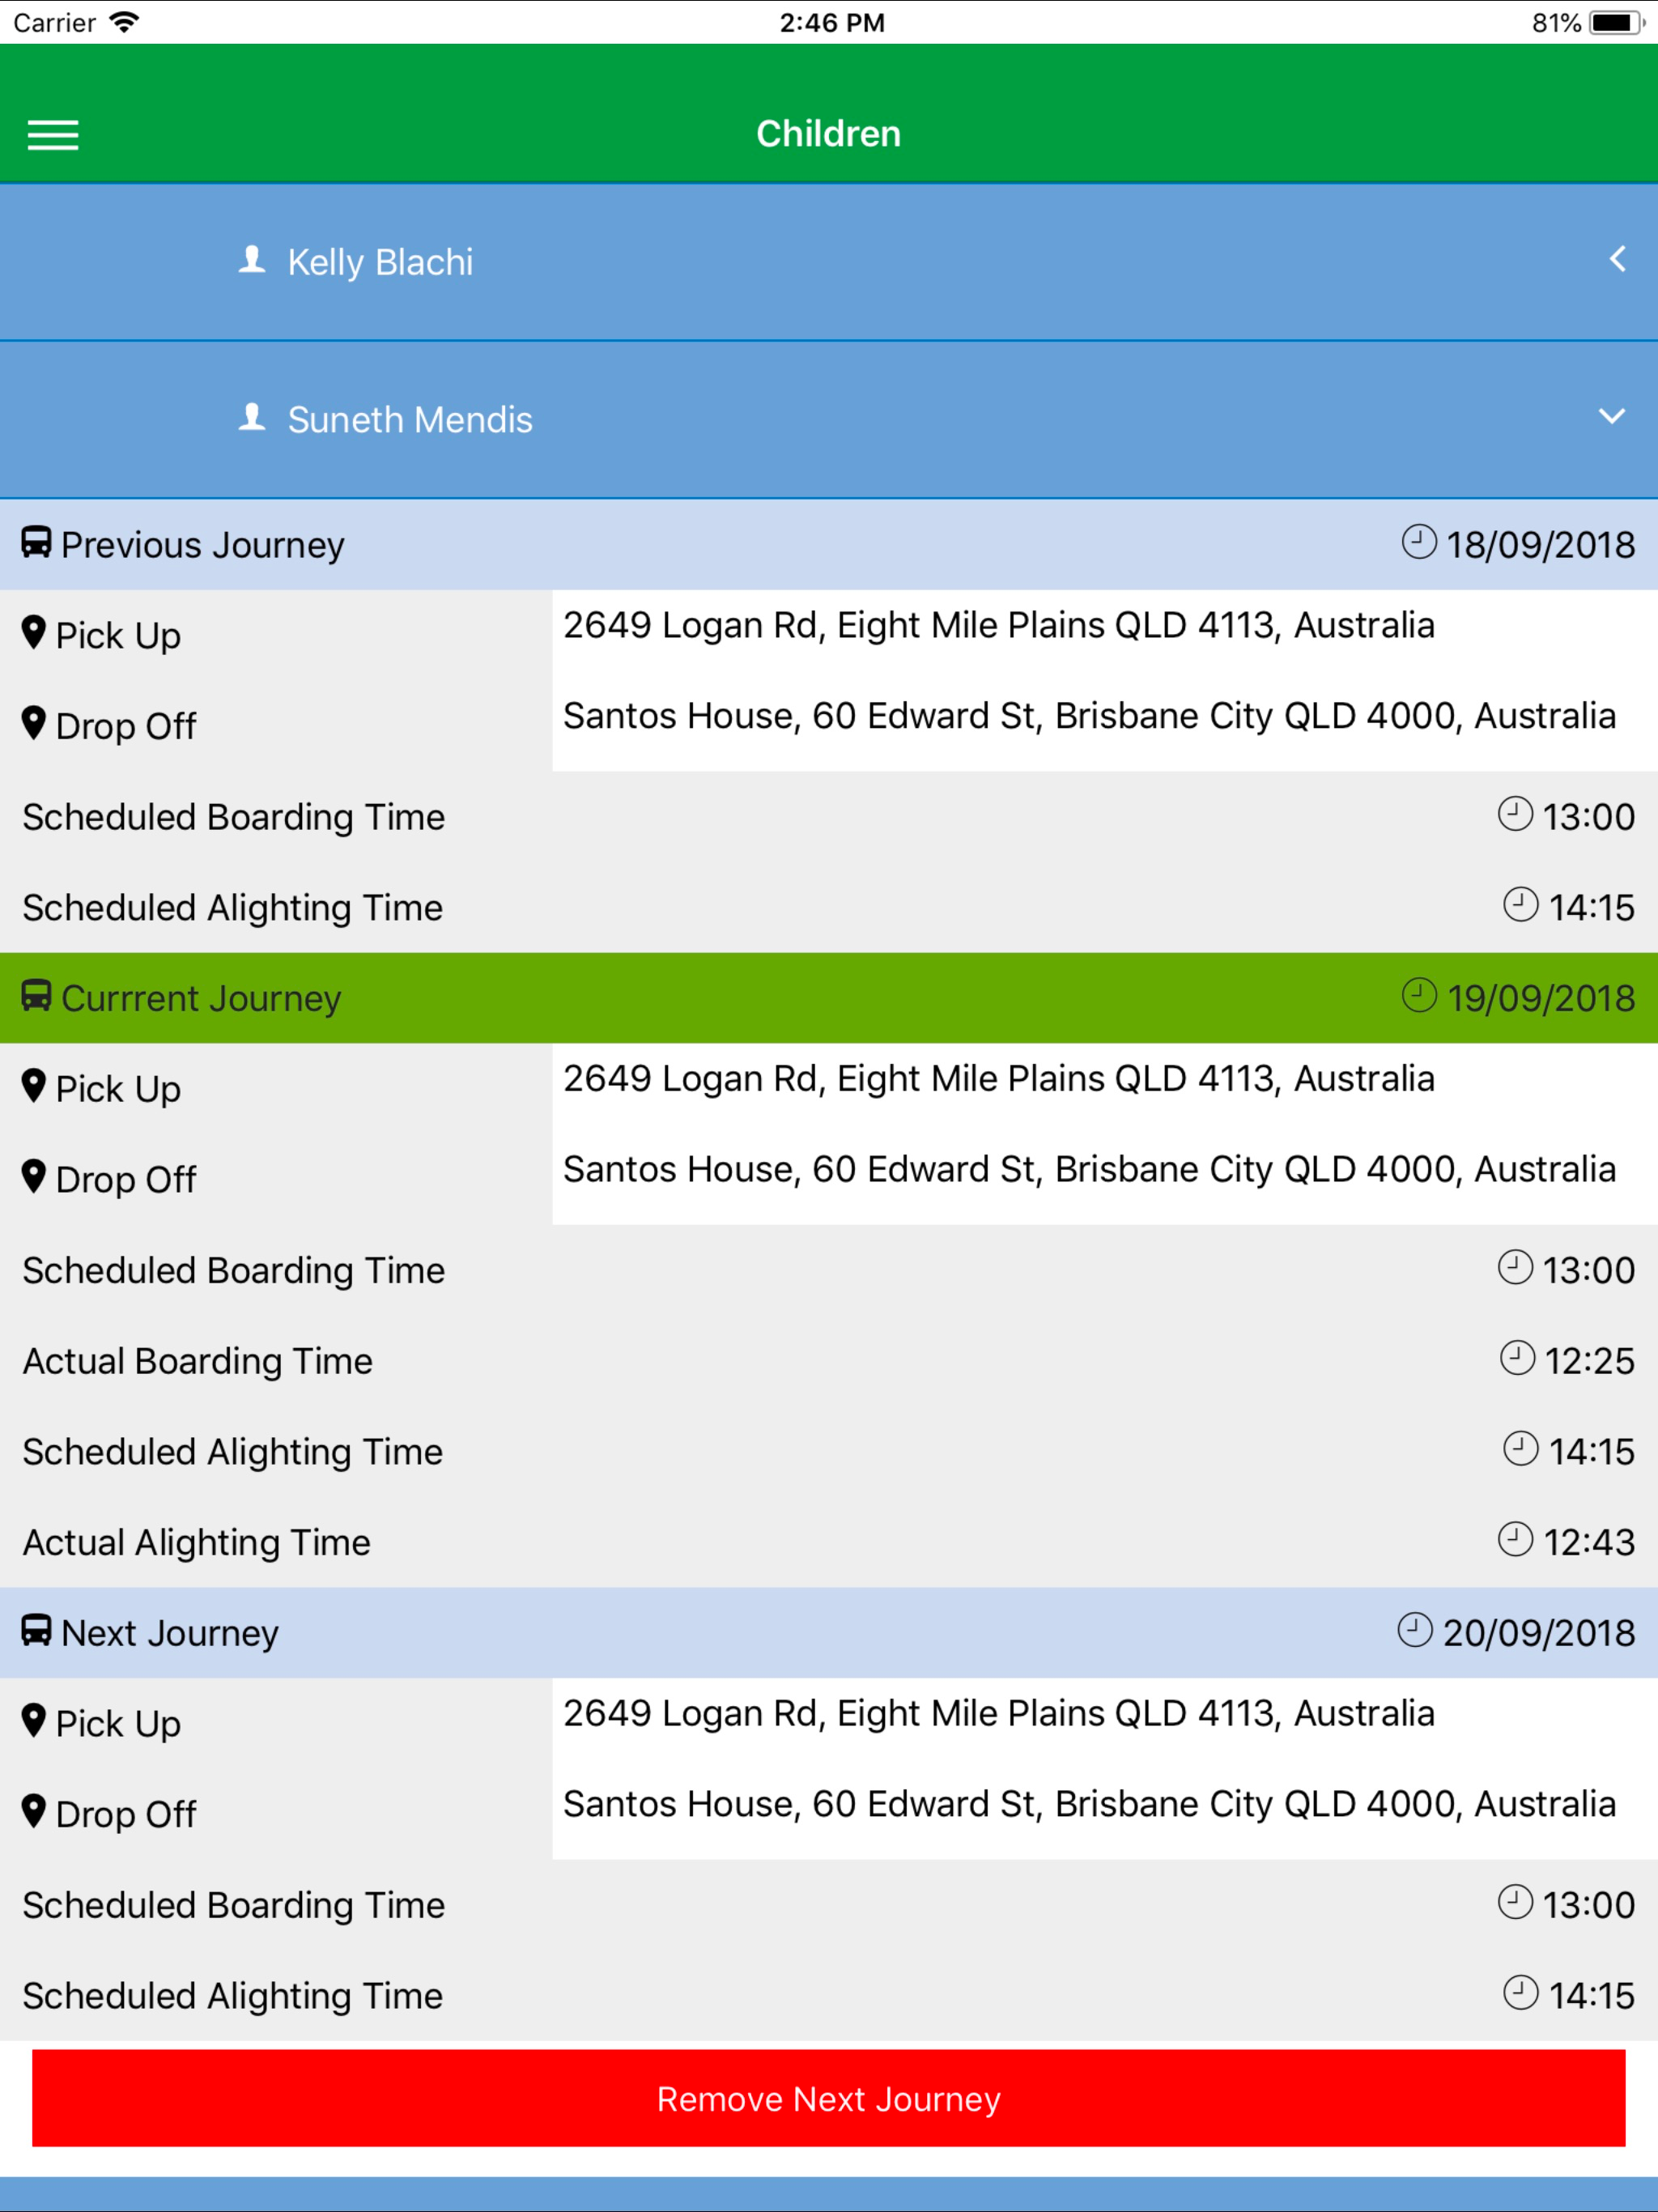The height and width of the screenshot is (2212, 1658).
Task: Tap the Previous Journey Santos House address
Action: [x=1090, y=717]
